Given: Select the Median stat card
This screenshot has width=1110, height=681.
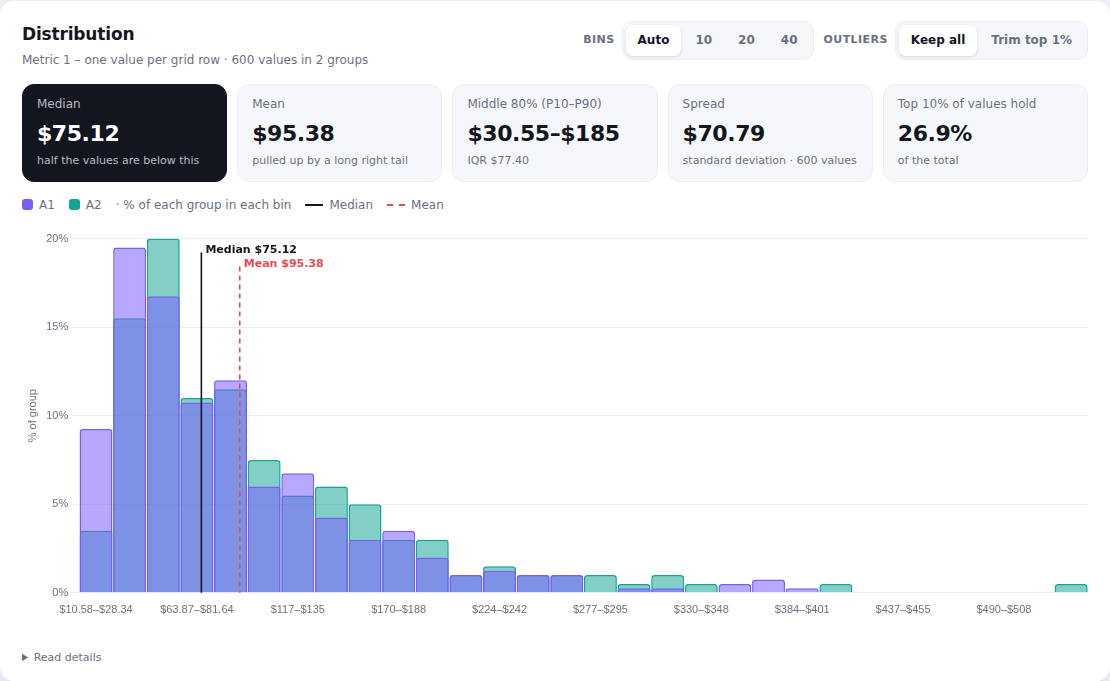Looking at the screenshot, I should (125, 133).
